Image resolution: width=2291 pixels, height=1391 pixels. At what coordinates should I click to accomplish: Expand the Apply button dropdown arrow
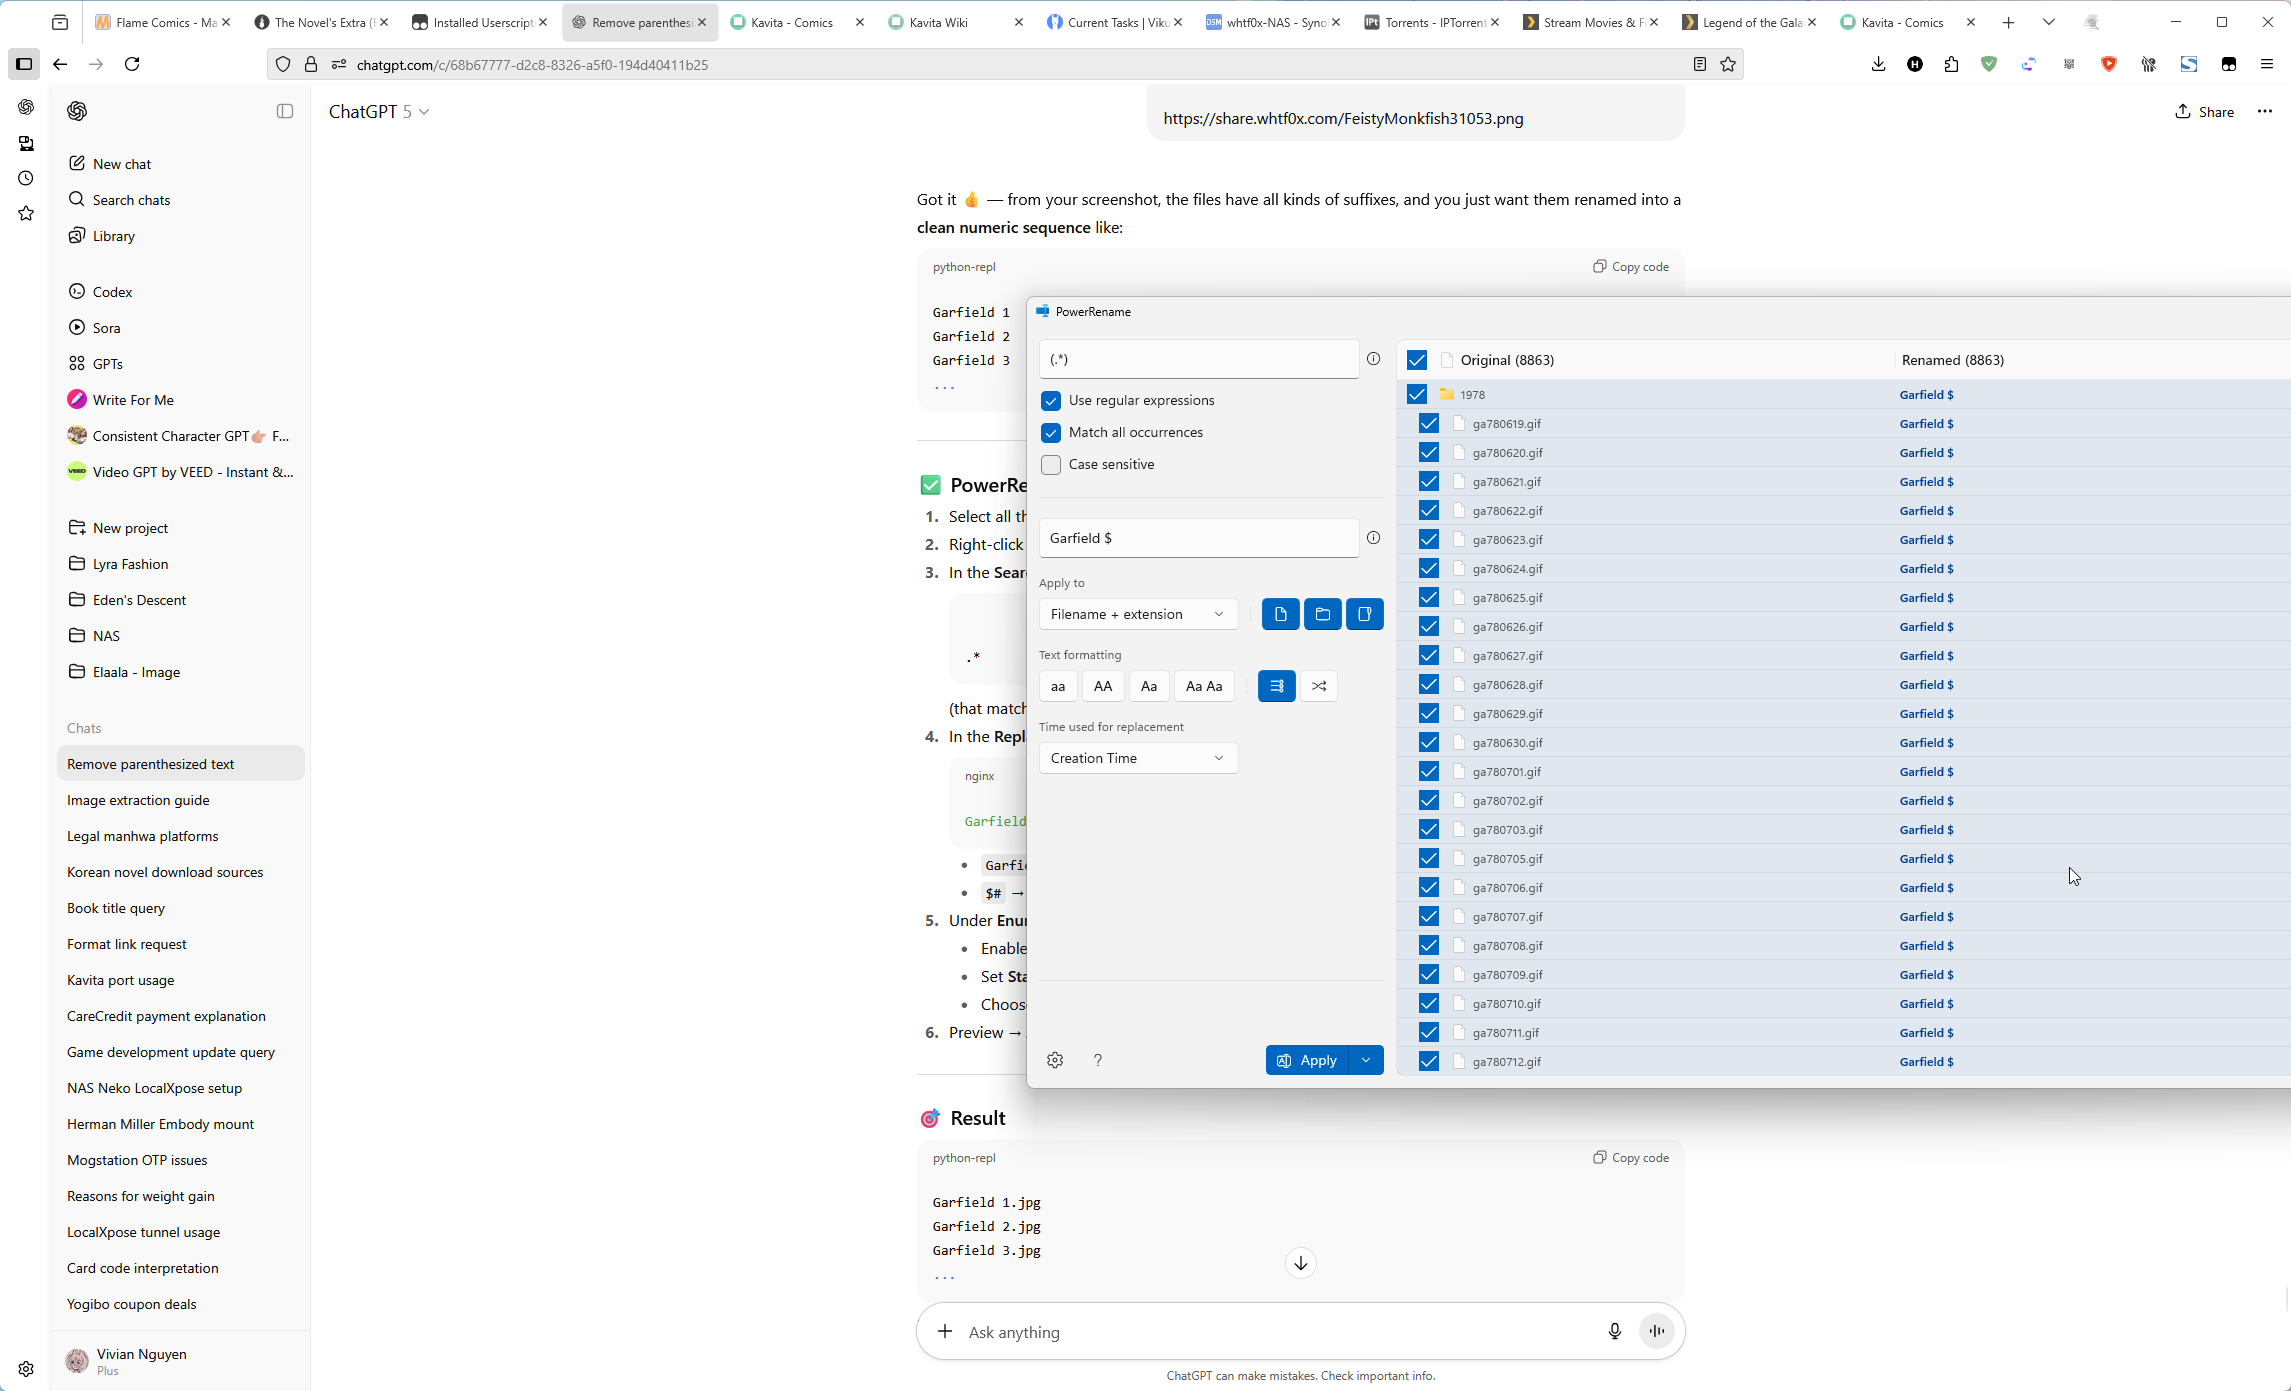[x=1366, y=1060]
